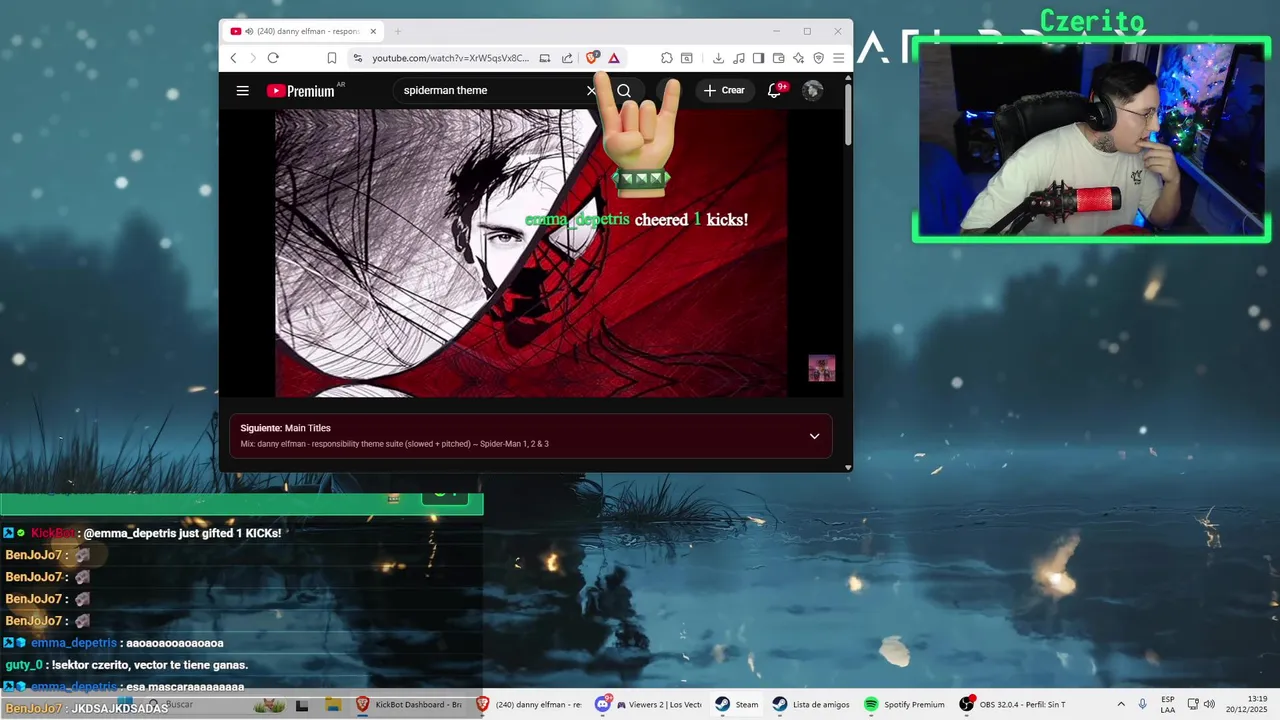Open File Explorer from the taskbar
Screen dimensions: 1280x720
[x=334, y=705]
